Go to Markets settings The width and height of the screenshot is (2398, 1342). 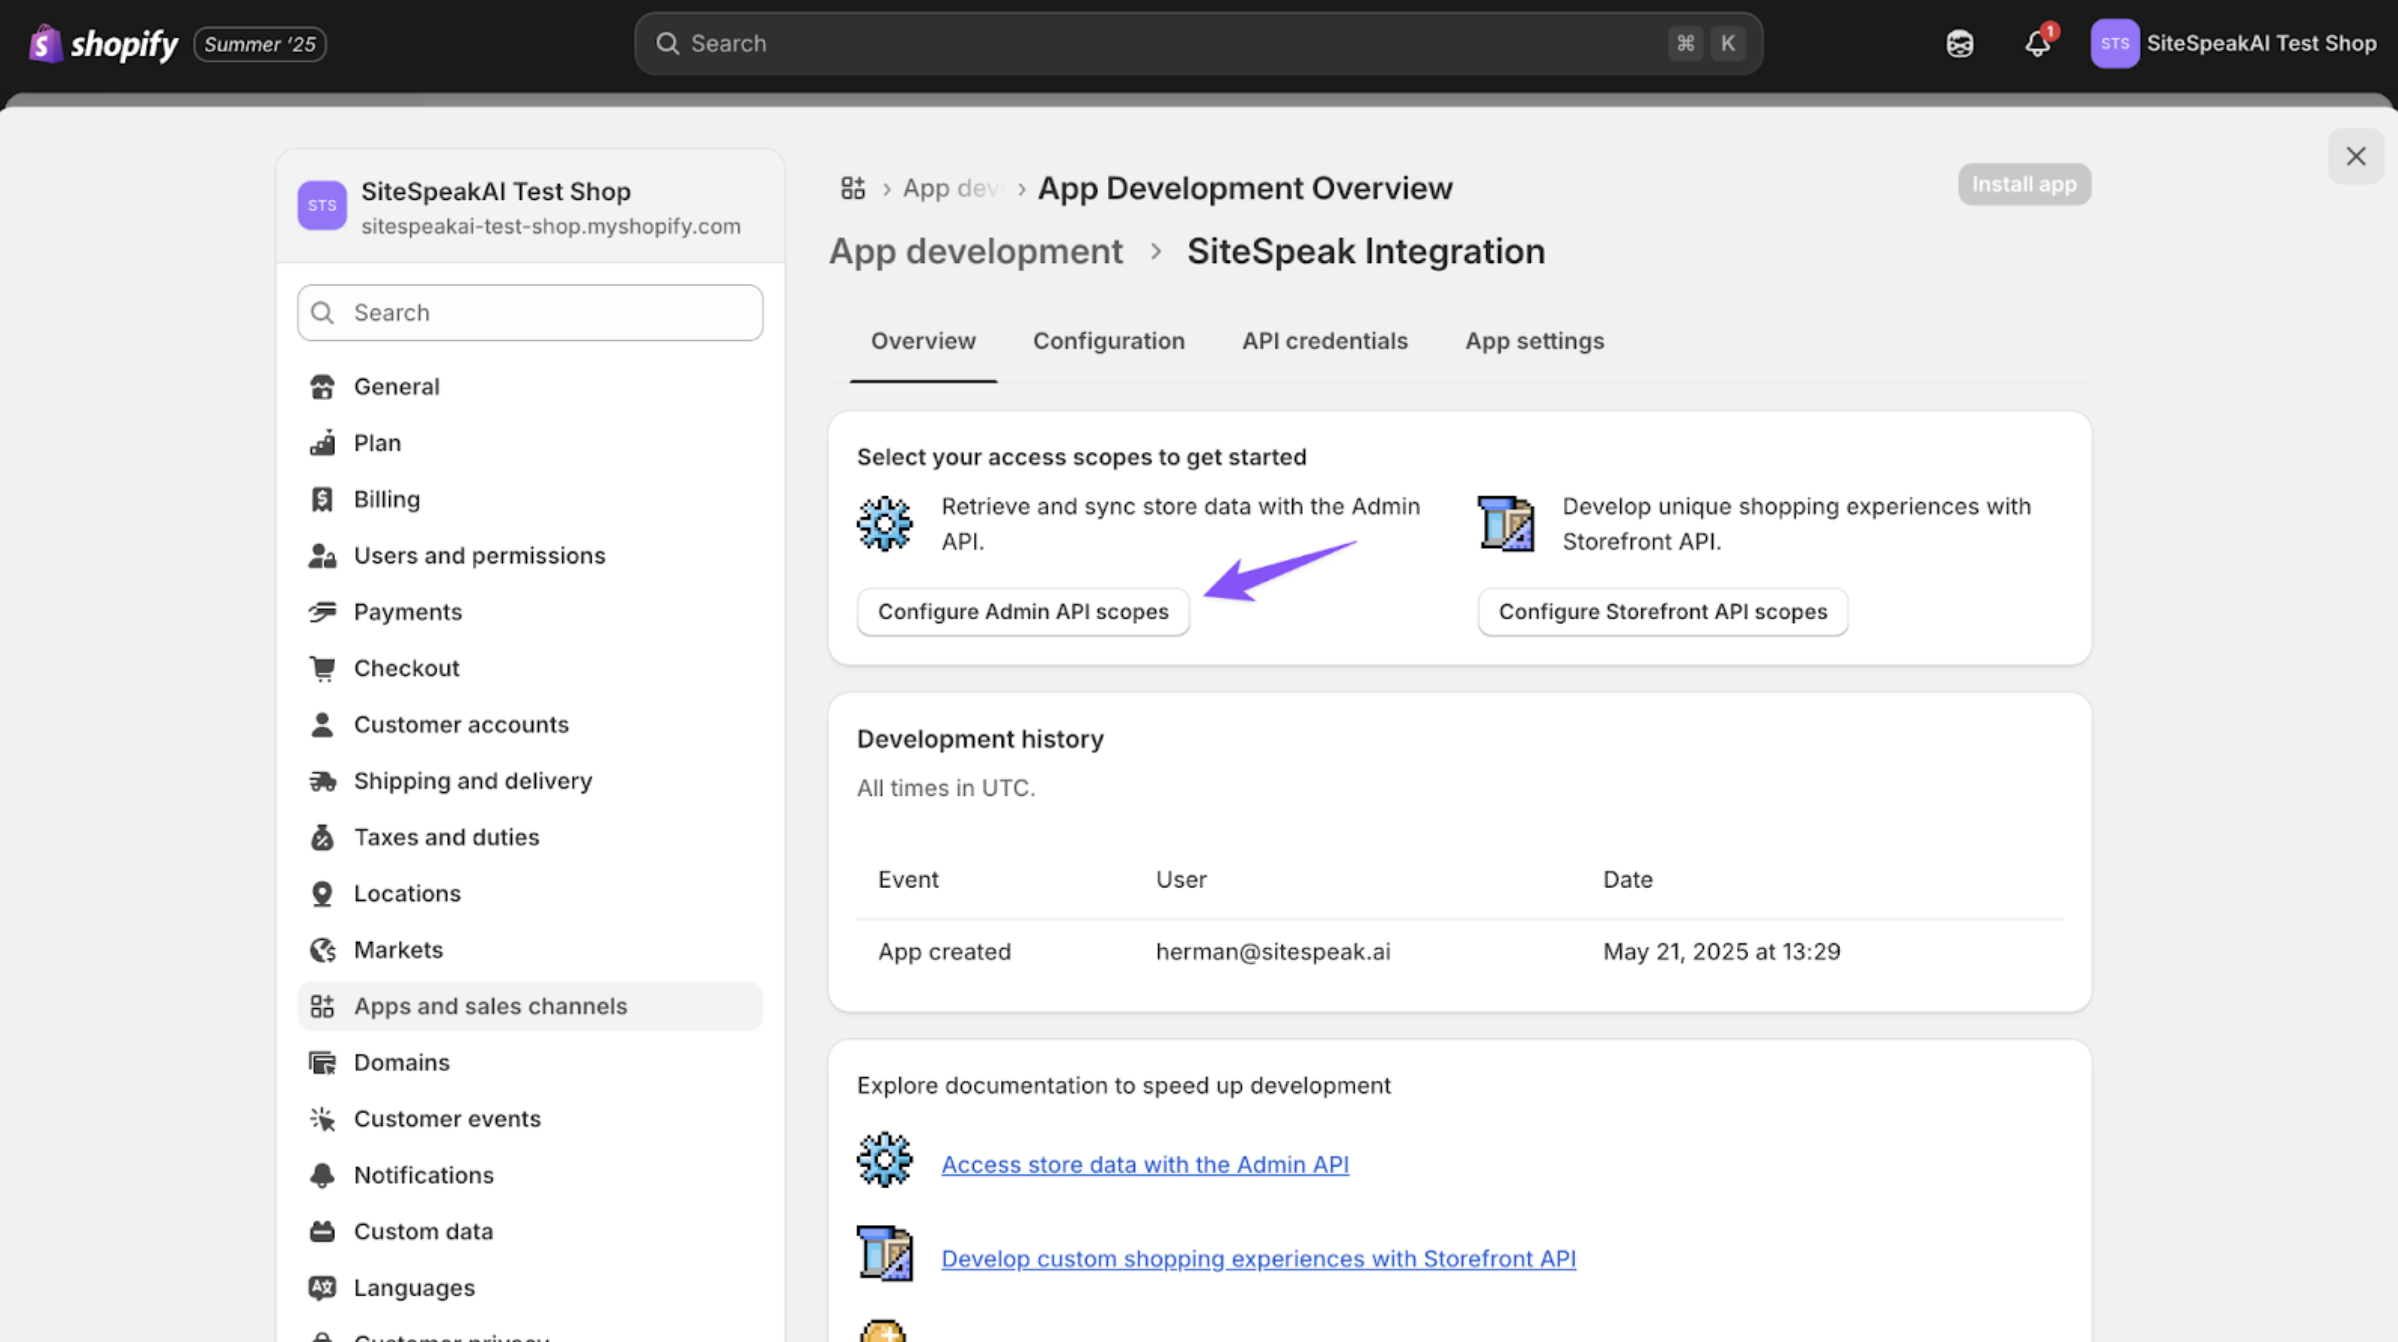coord(398,950)
